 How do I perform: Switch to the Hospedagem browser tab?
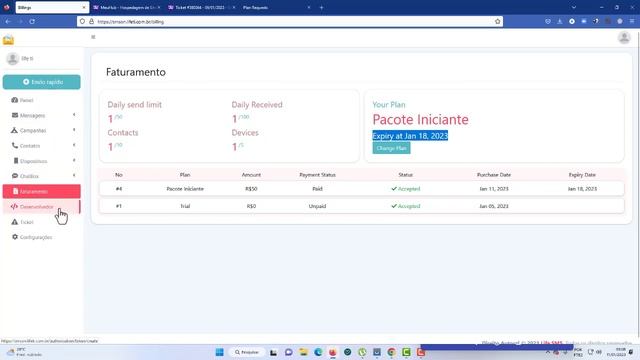[x=127, y=7]
